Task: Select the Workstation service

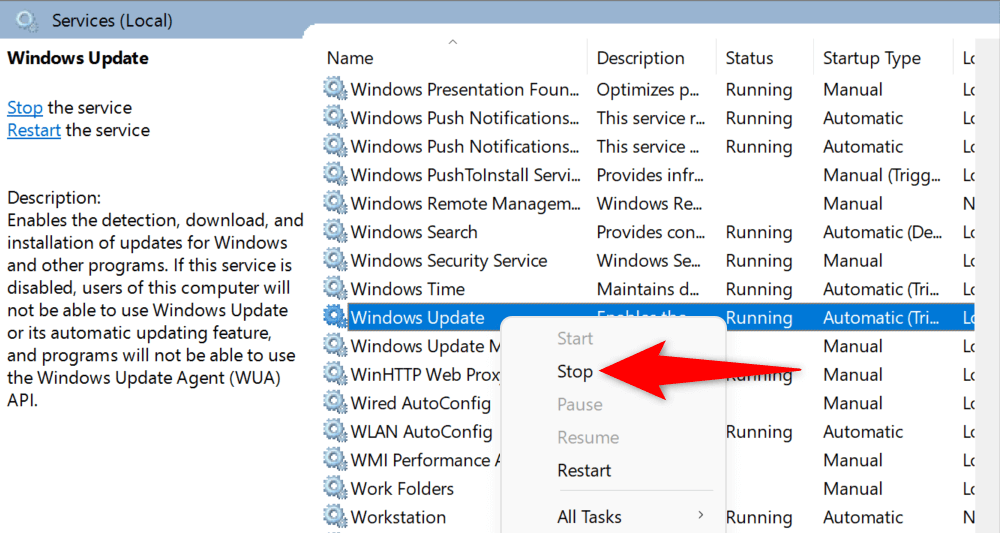Action: 398,517
